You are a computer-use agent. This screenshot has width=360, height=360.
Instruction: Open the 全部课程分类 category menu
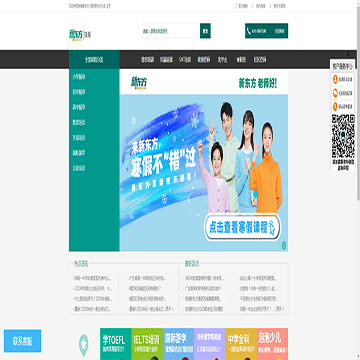(94, 60)
